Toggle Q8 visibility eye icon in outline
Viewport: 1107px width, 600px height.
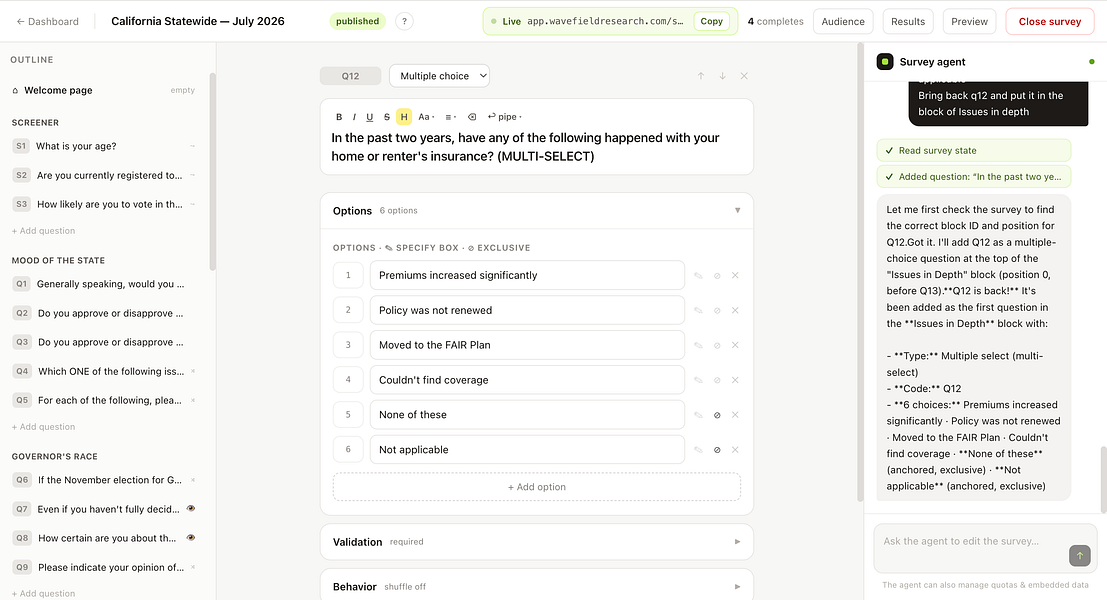tap(191, 537)
